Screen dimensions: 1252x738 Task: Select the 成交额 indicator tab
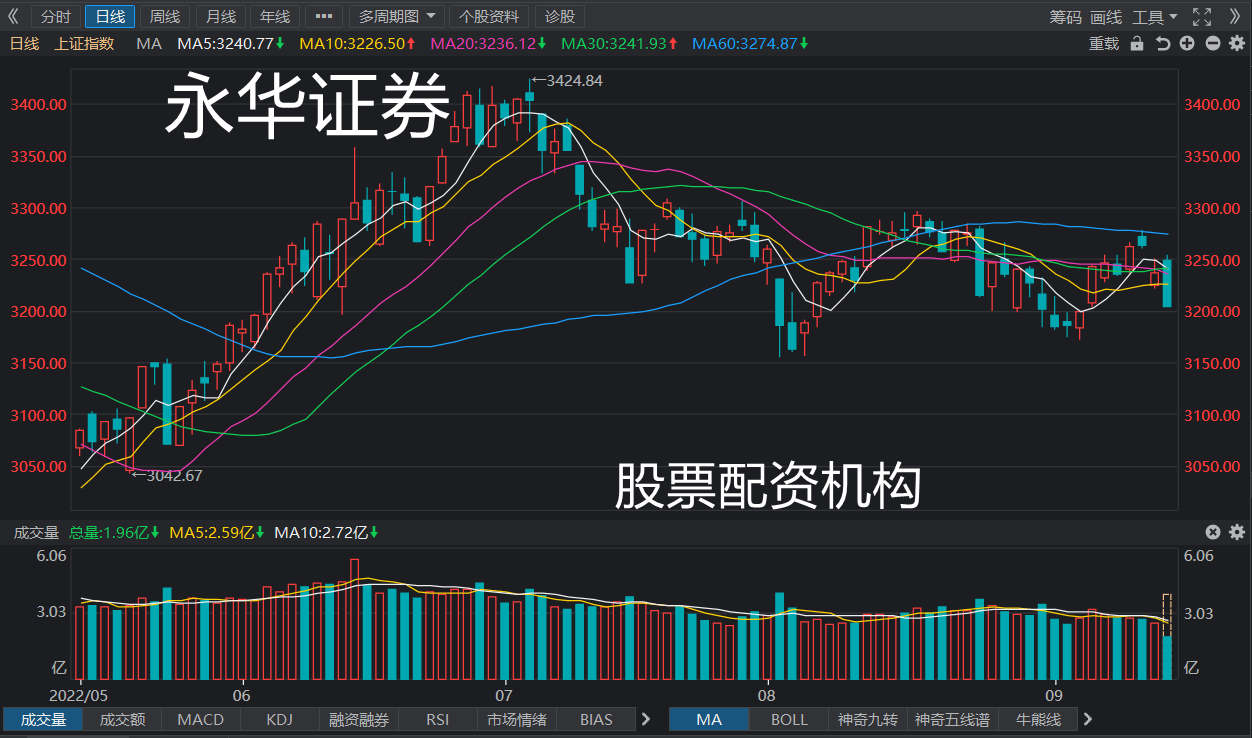tap(123, 719)
